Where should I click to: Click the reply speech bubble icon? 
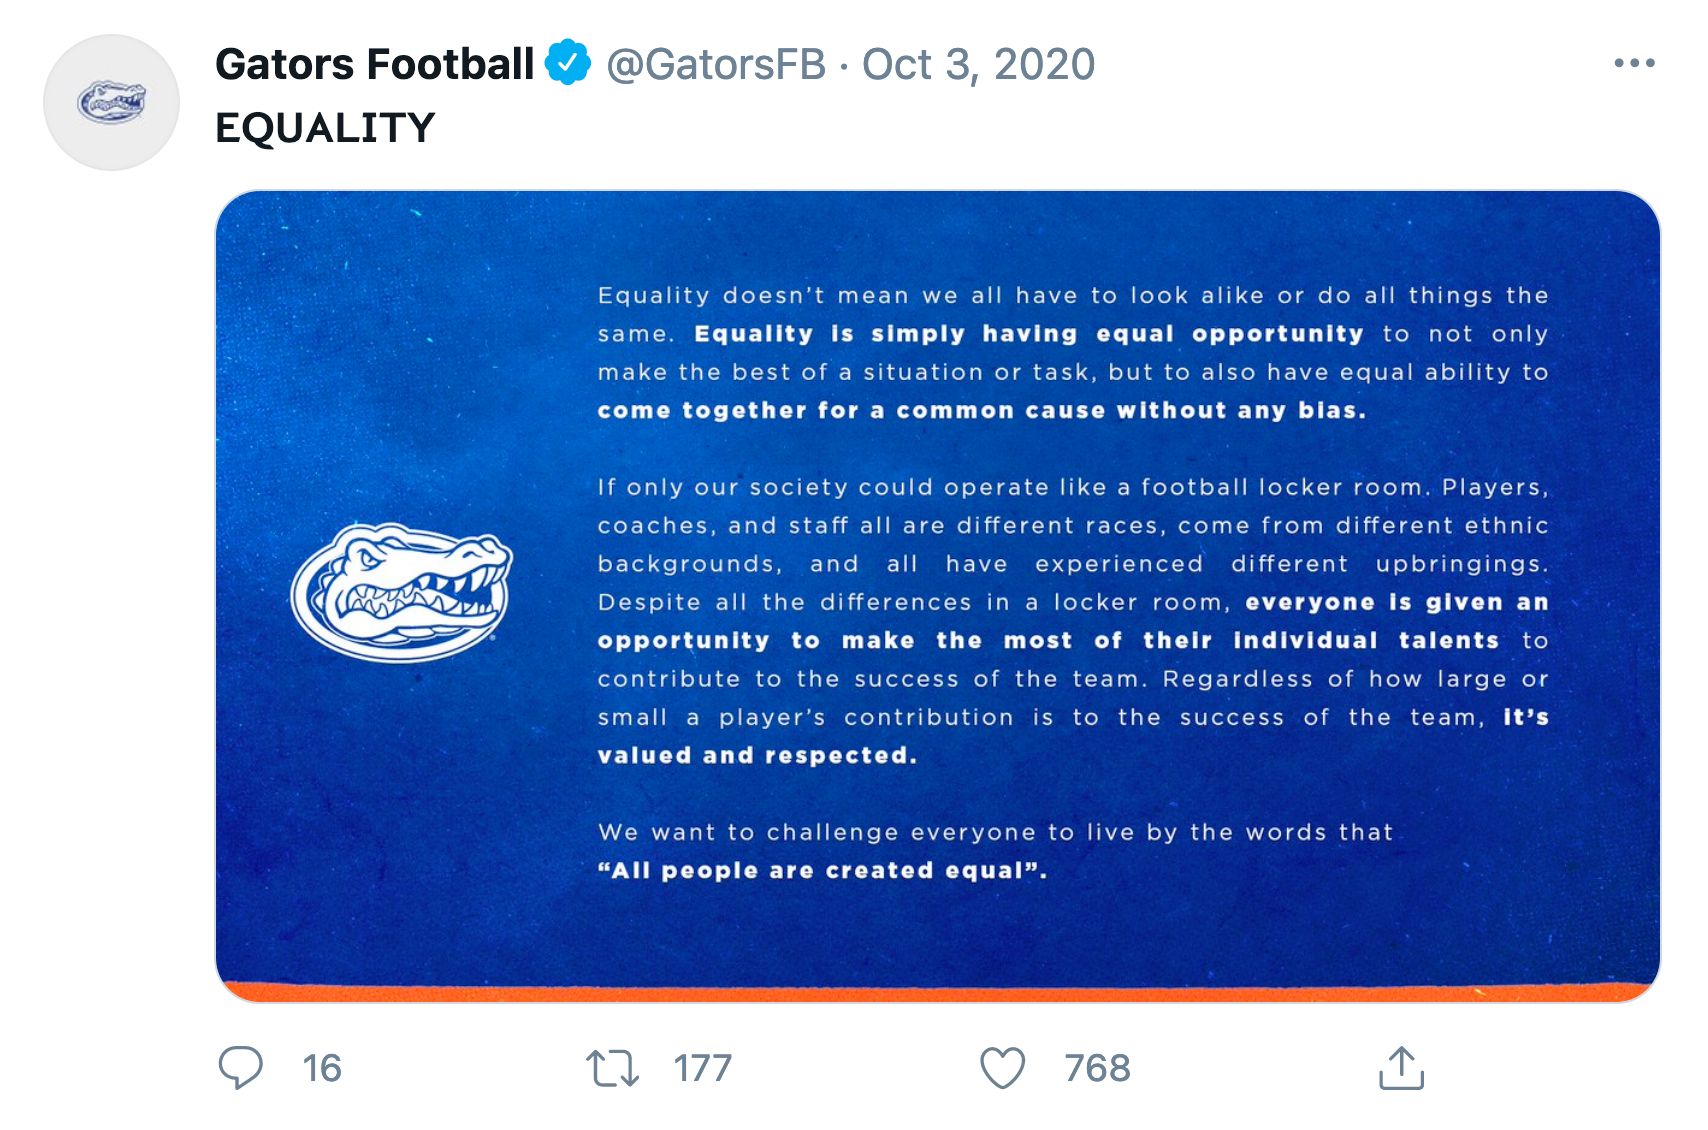click(241, 1068)
